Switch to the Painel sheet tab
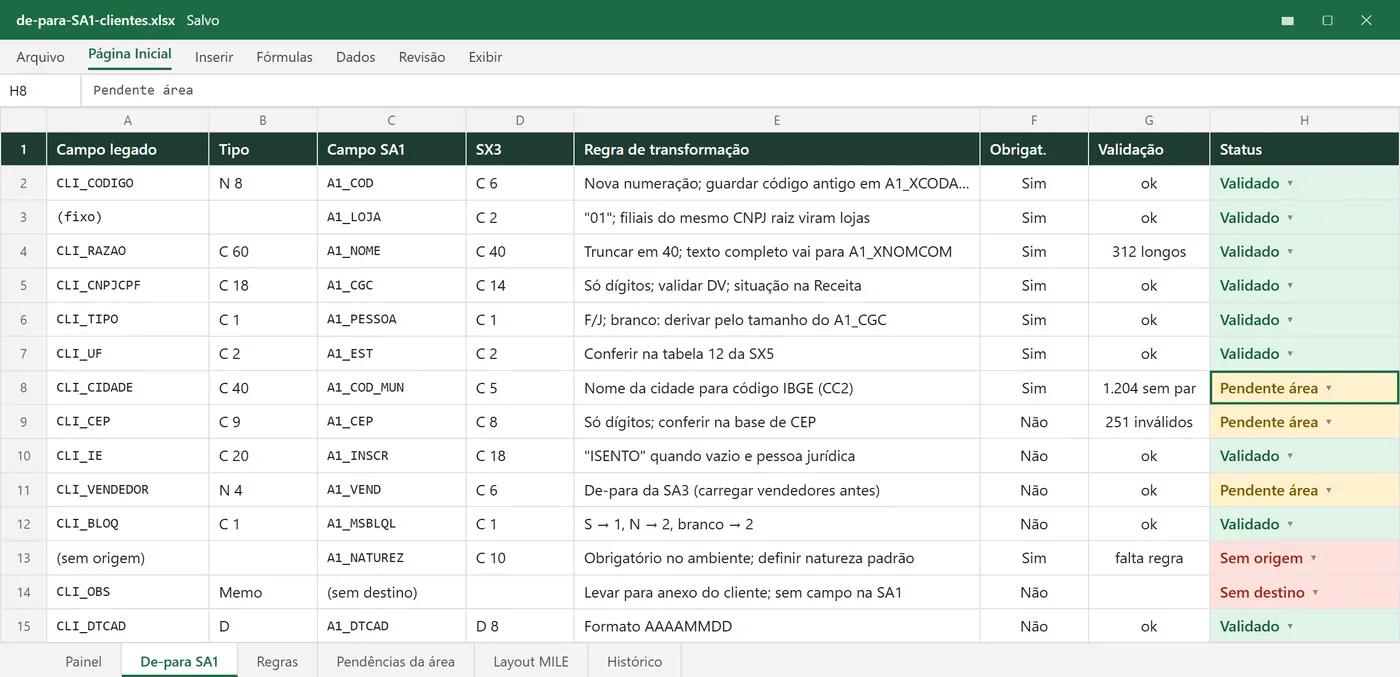This screenshot has width=1400, height=677. tap(84, 661)
